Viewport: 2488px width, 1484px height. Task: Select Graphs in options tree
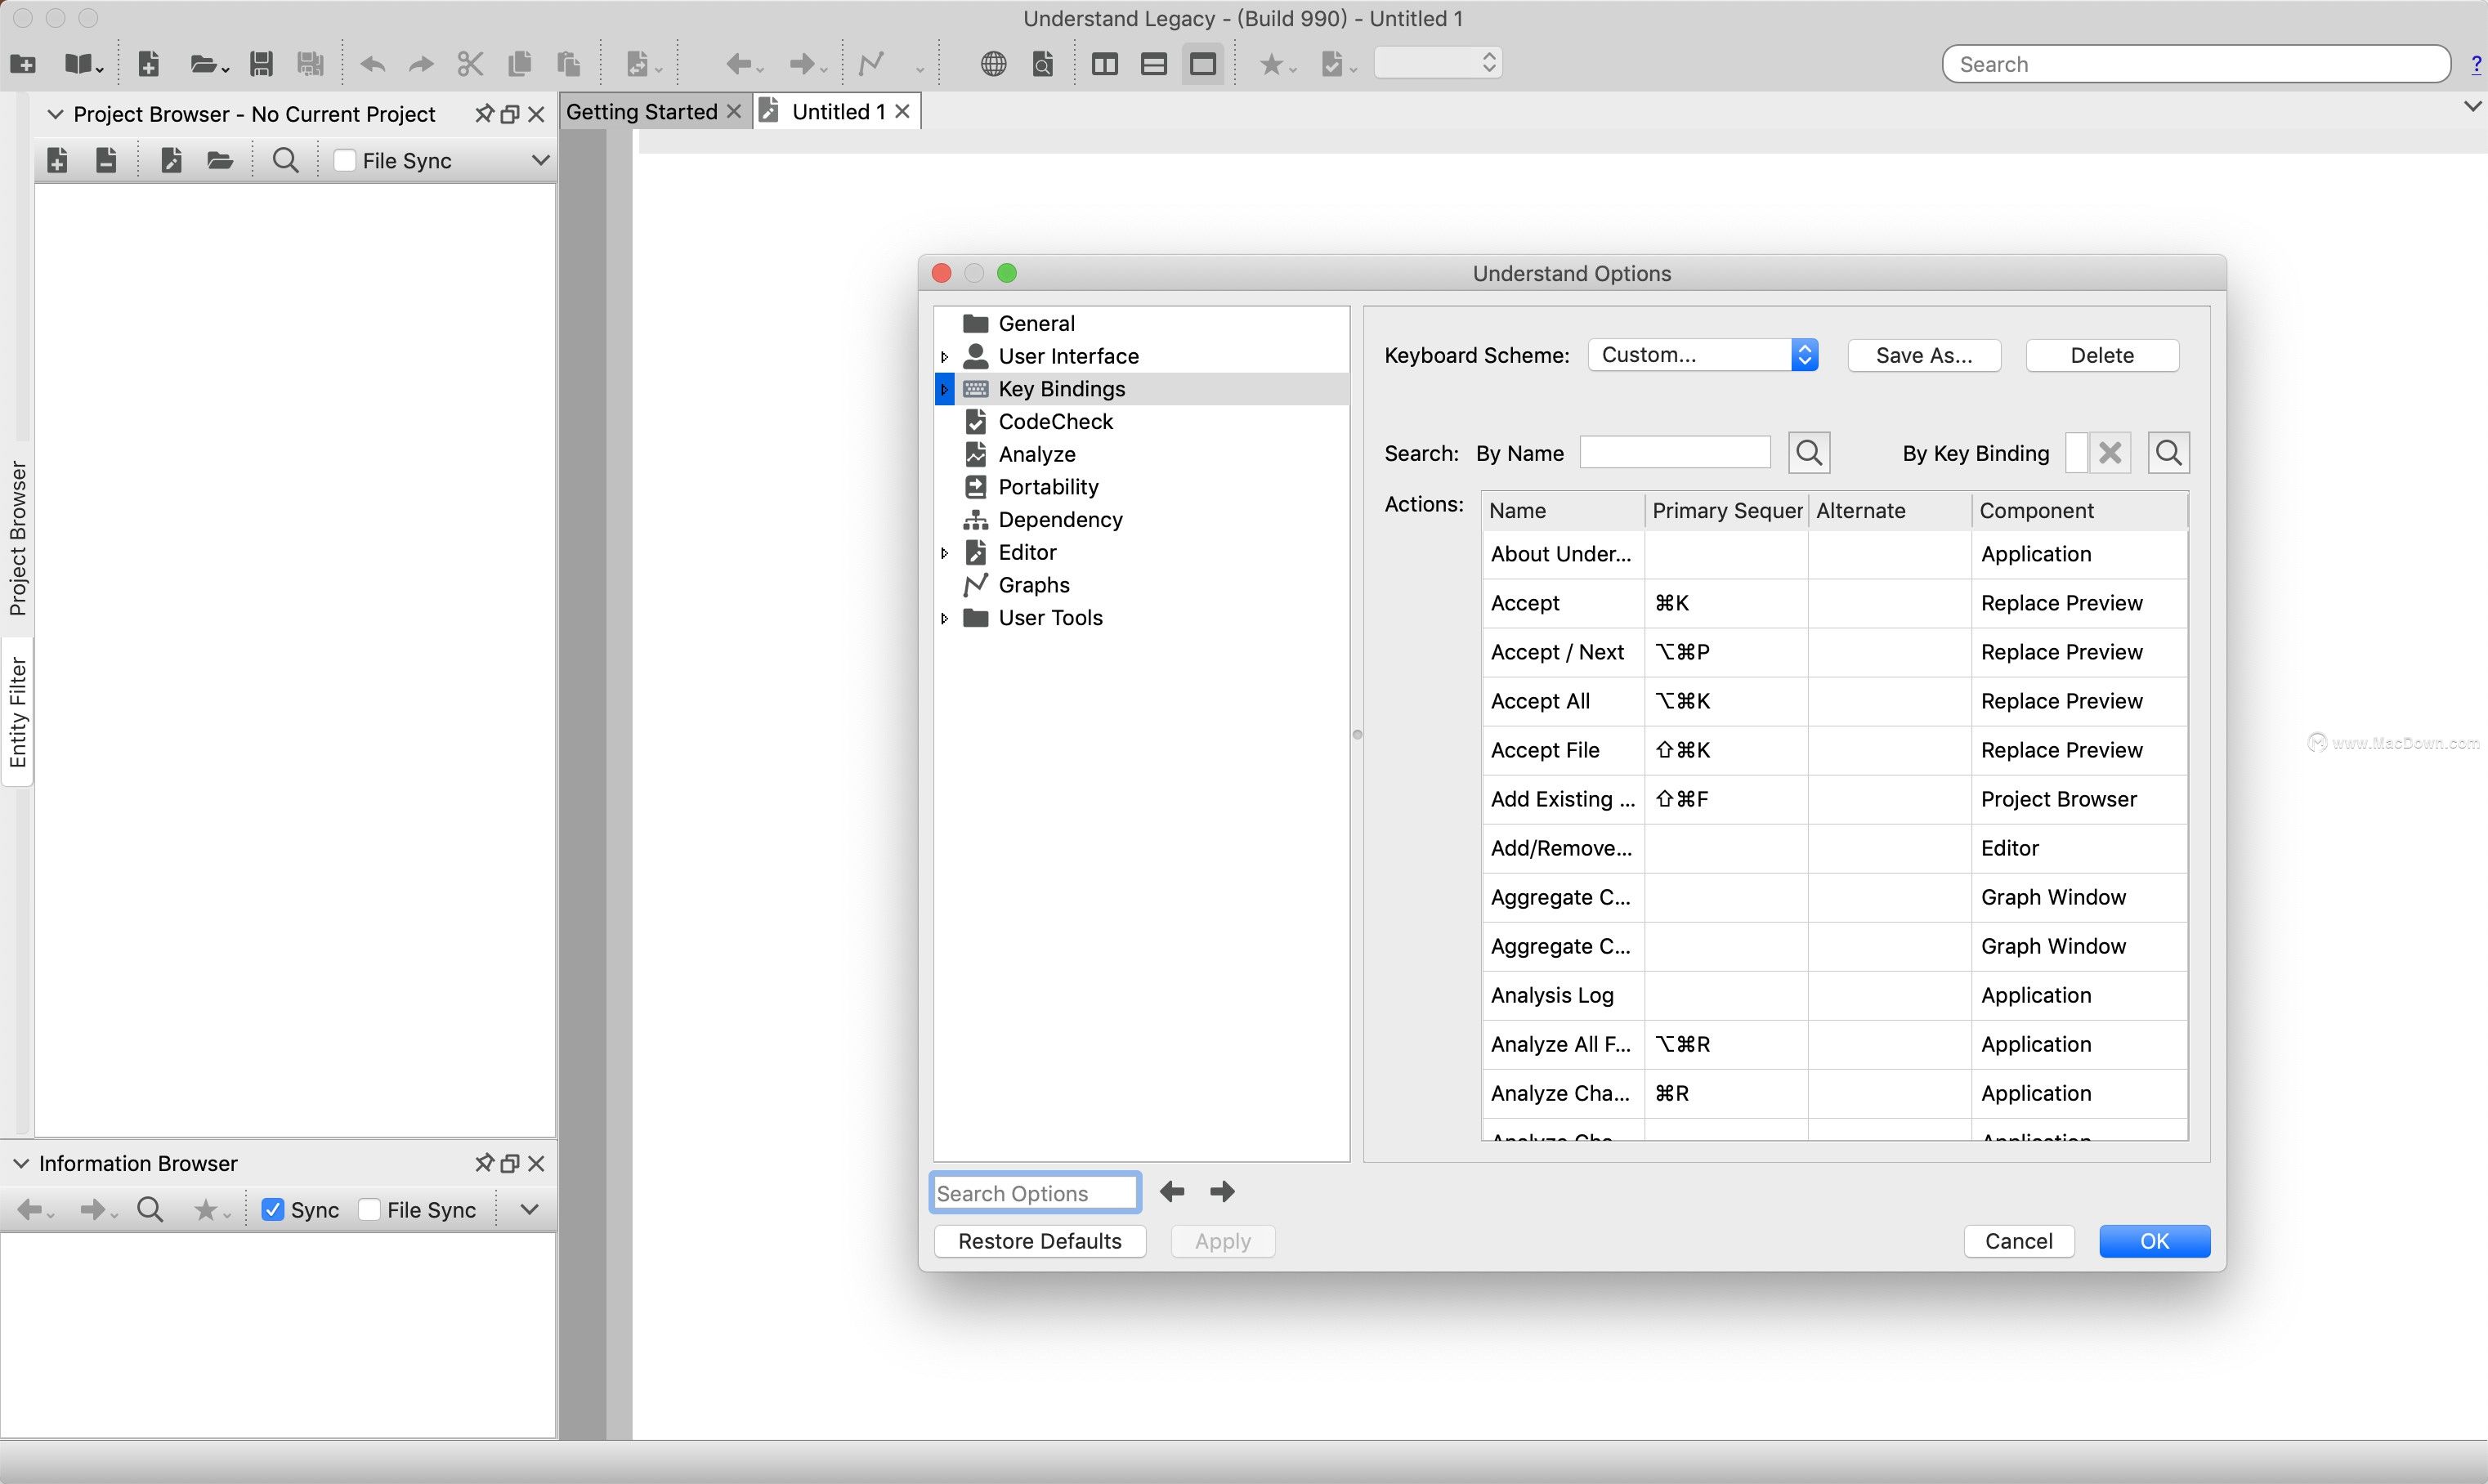pos(1033,585)
